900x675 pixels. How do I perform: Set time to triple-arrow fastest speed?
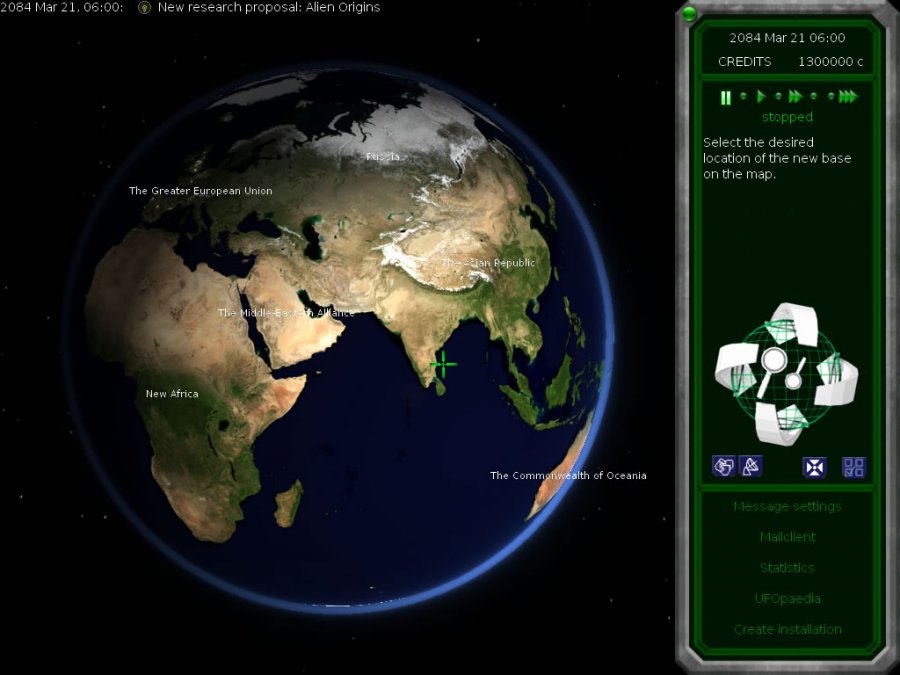pyautogui.click(x=848, y=97)
